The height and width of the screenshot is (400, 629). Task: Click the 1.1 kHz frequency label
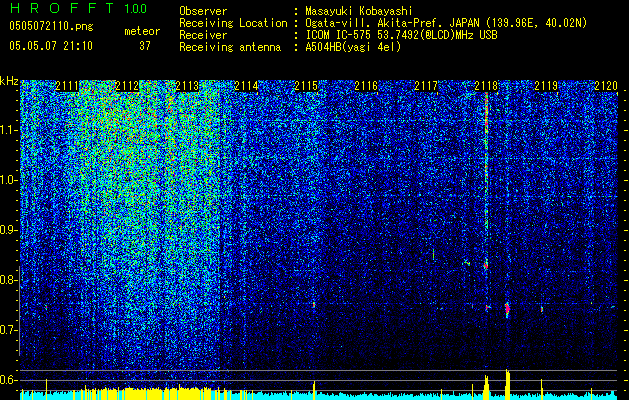click(x=9, y=130)
